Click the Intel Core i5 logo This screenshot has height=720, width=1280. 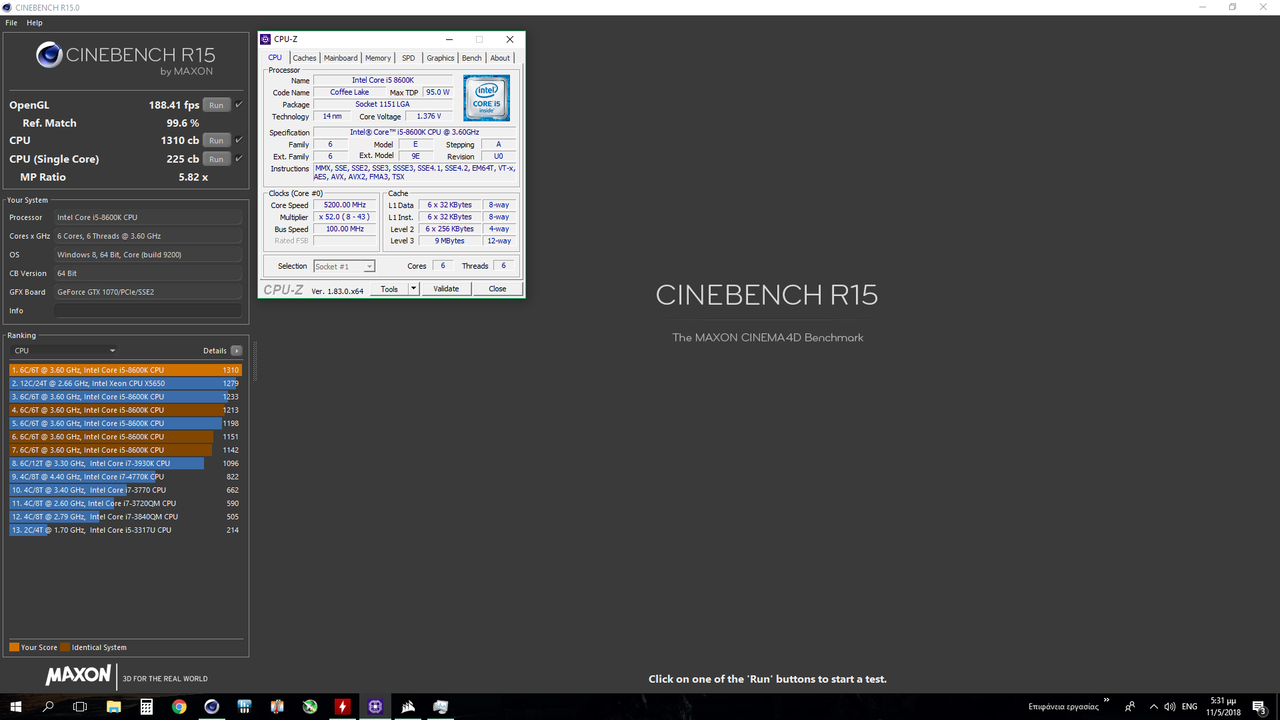(x=486, y=97)
